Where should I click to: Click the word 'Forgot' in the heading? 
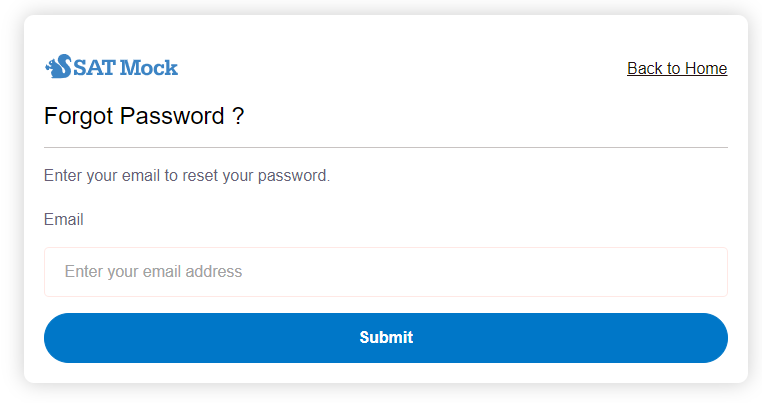pos(79,116)
